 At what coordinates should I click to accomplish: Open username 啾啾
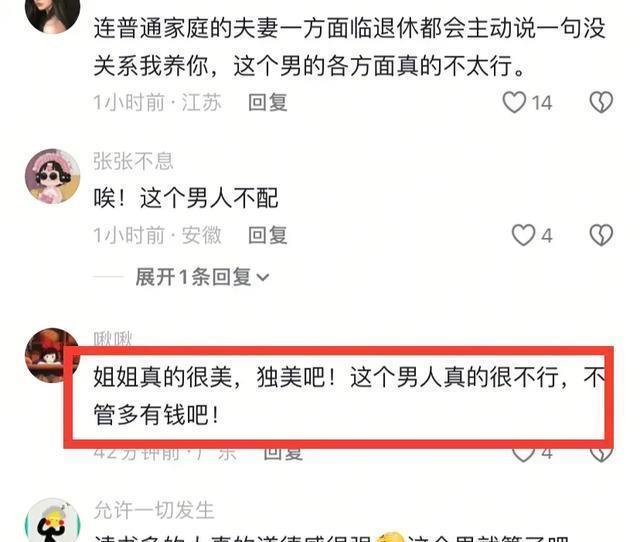[113, 339]
